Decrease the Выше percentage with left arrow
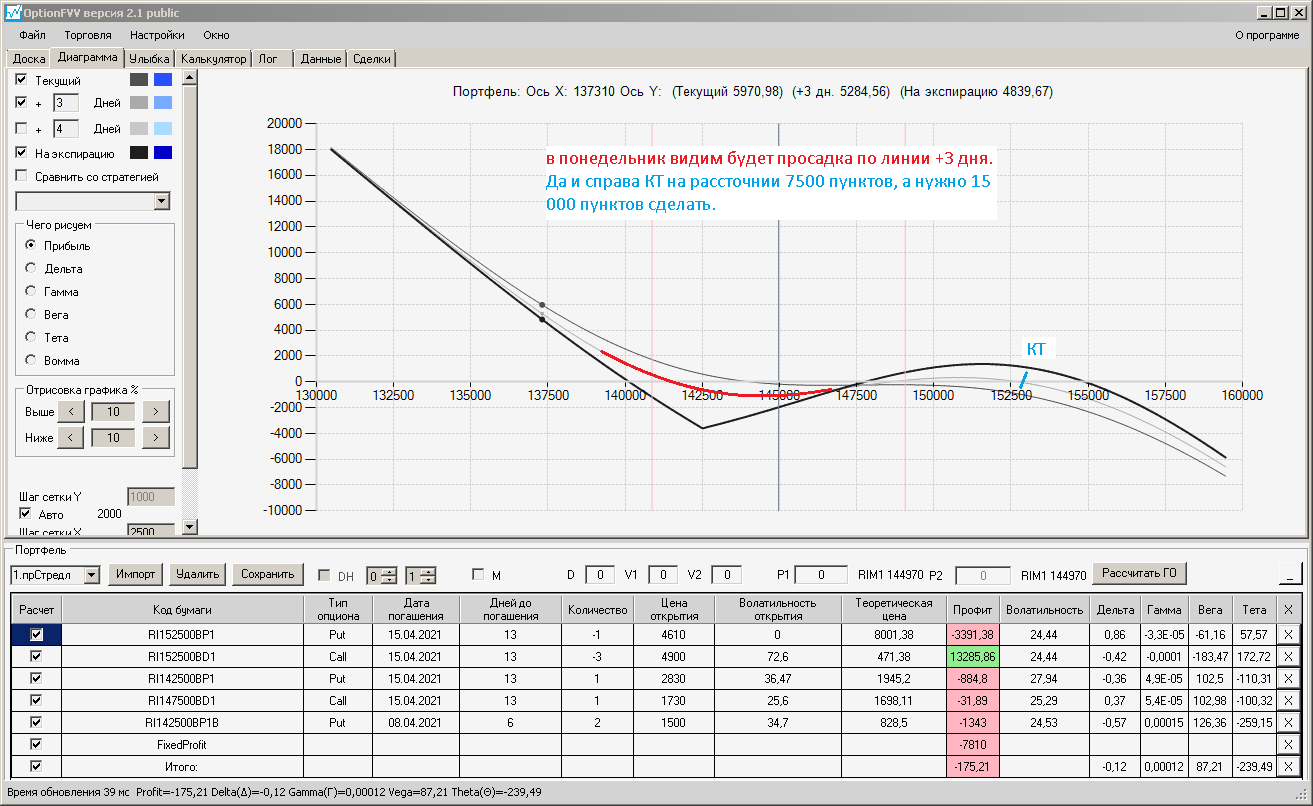 click(x=70, y=412)
